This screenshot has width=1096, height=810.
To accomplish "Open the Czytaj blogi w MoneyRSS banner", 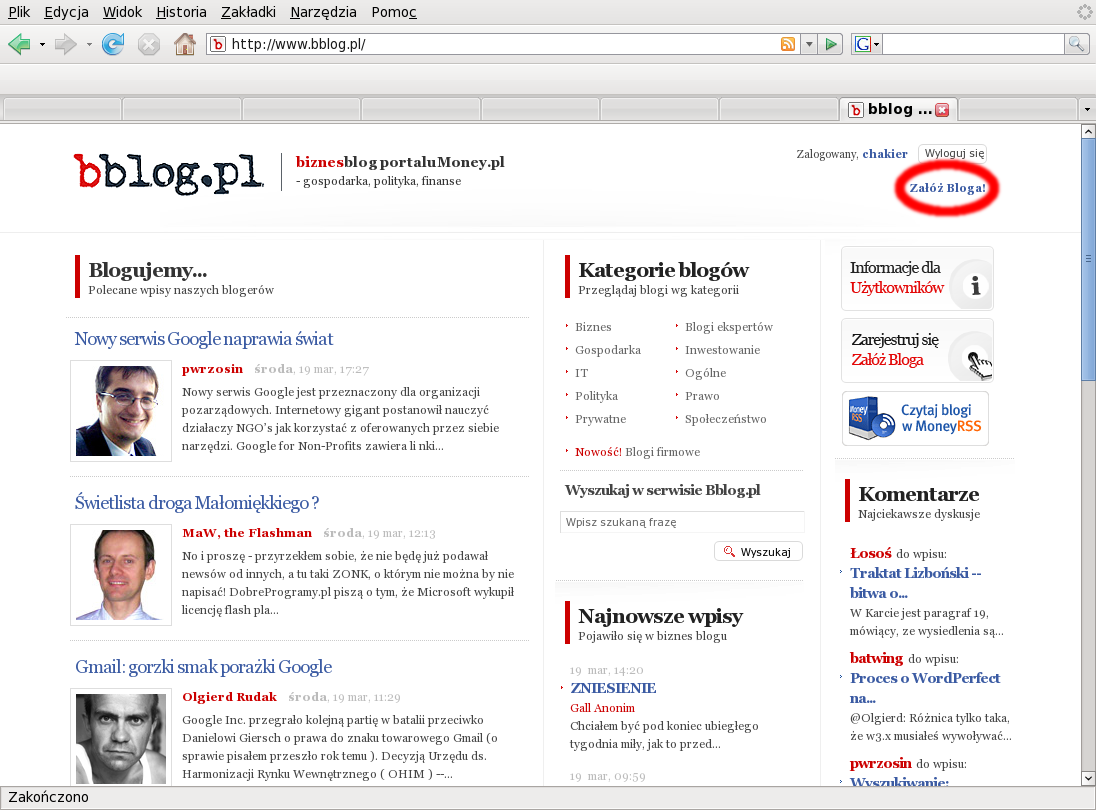I will click(x=915, y=418).
